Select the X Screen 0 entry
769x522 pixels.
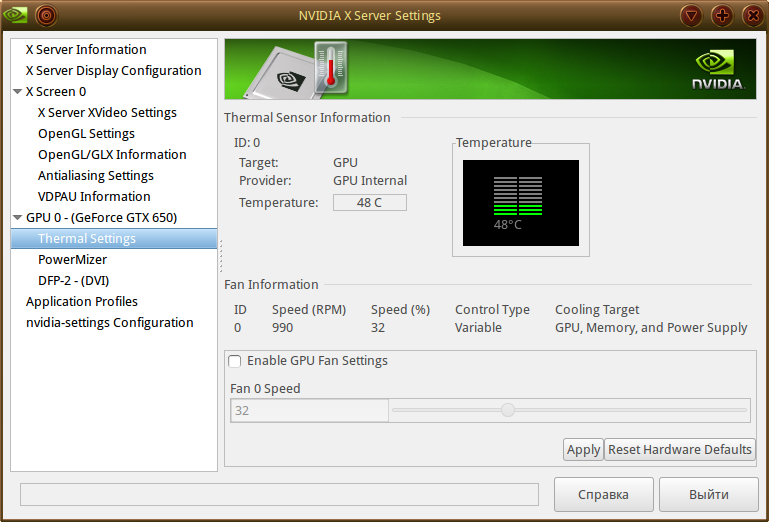point(56,92)
